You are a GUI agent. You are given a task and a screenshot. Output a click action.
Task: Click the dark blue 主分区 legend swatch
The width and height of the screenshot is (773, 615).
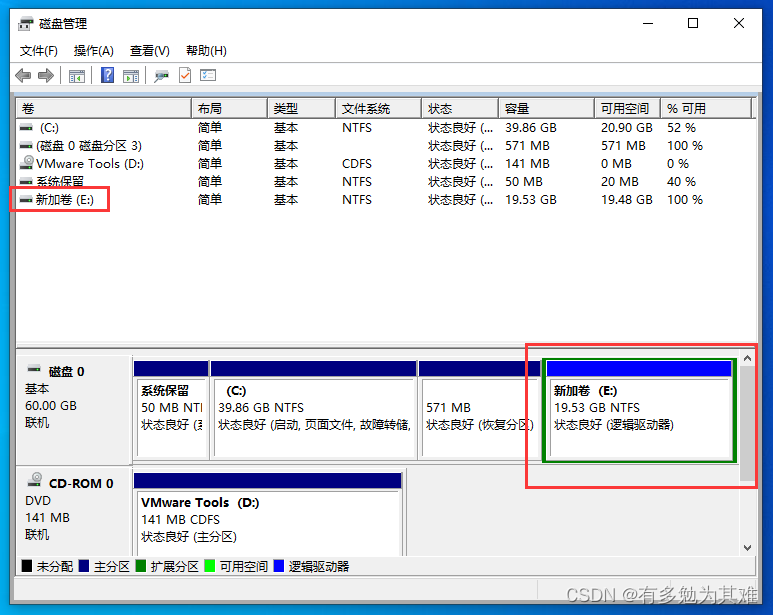pos(84,566)
